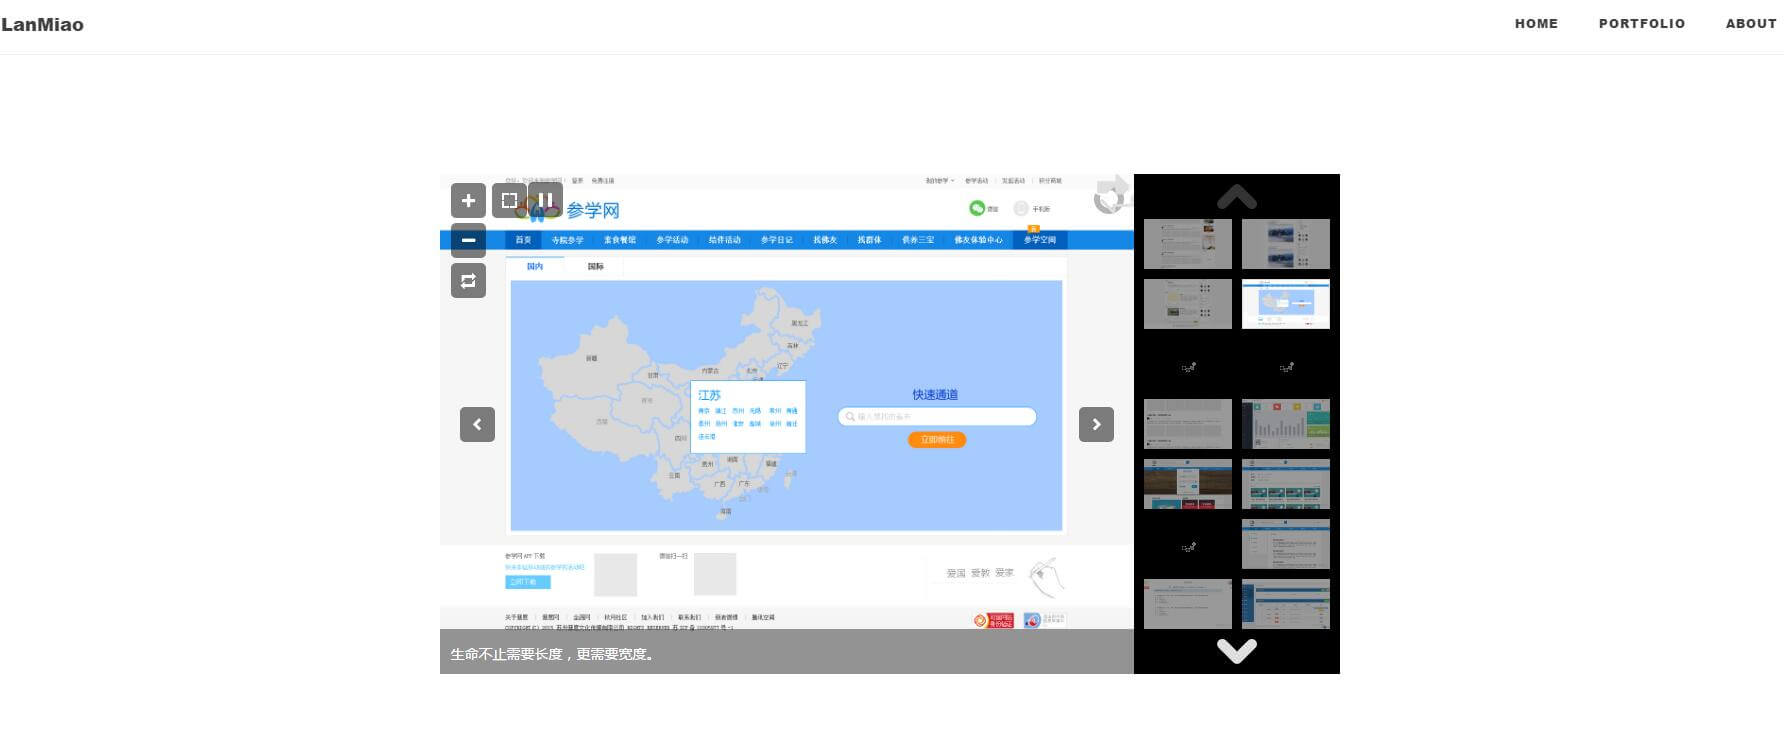This screenshot has width=1784, height=750.
Task: Select the bar chart dashboard thumbnail
Action: click(1286, 424)
